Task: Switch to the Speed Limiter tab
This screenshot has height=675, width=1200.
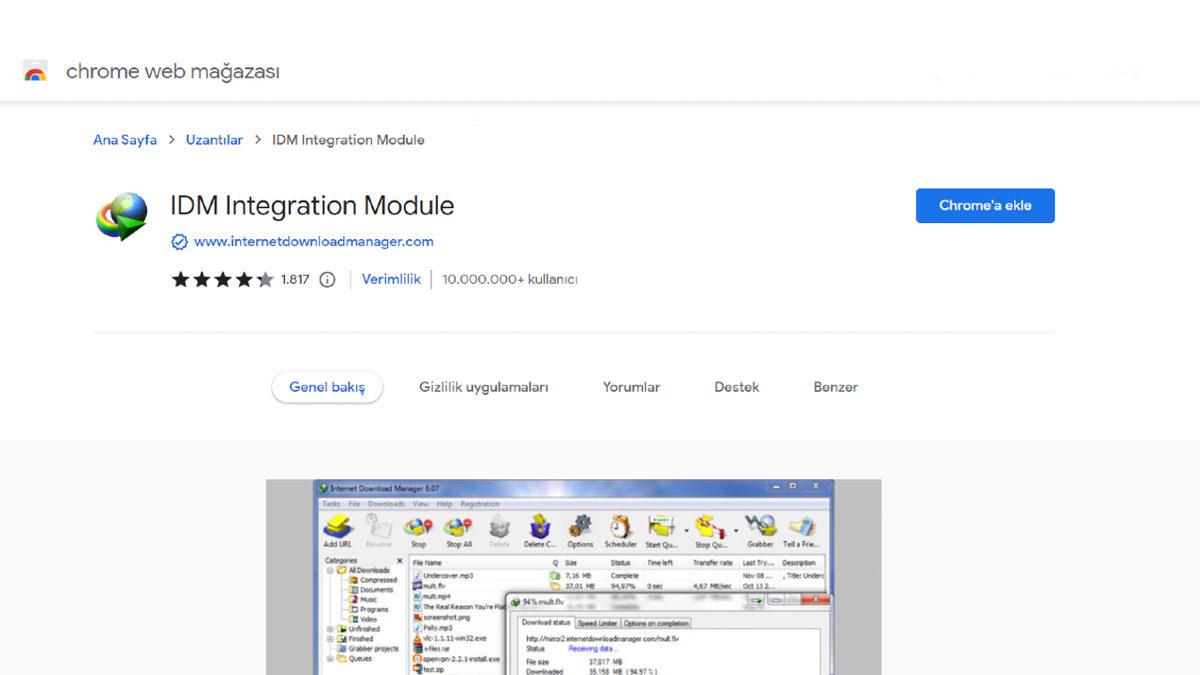Action: click(600, 624)
